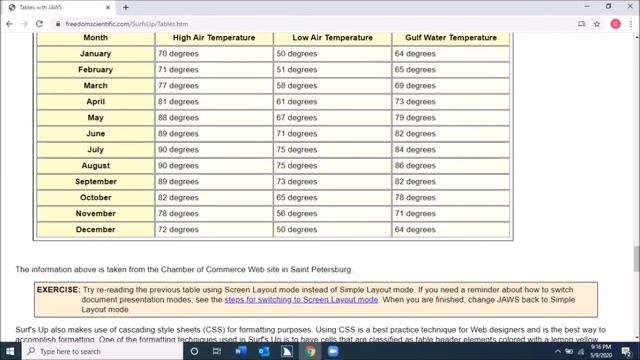Open Task View on taskbar
The image size is (640, 360).
[217, 351]
